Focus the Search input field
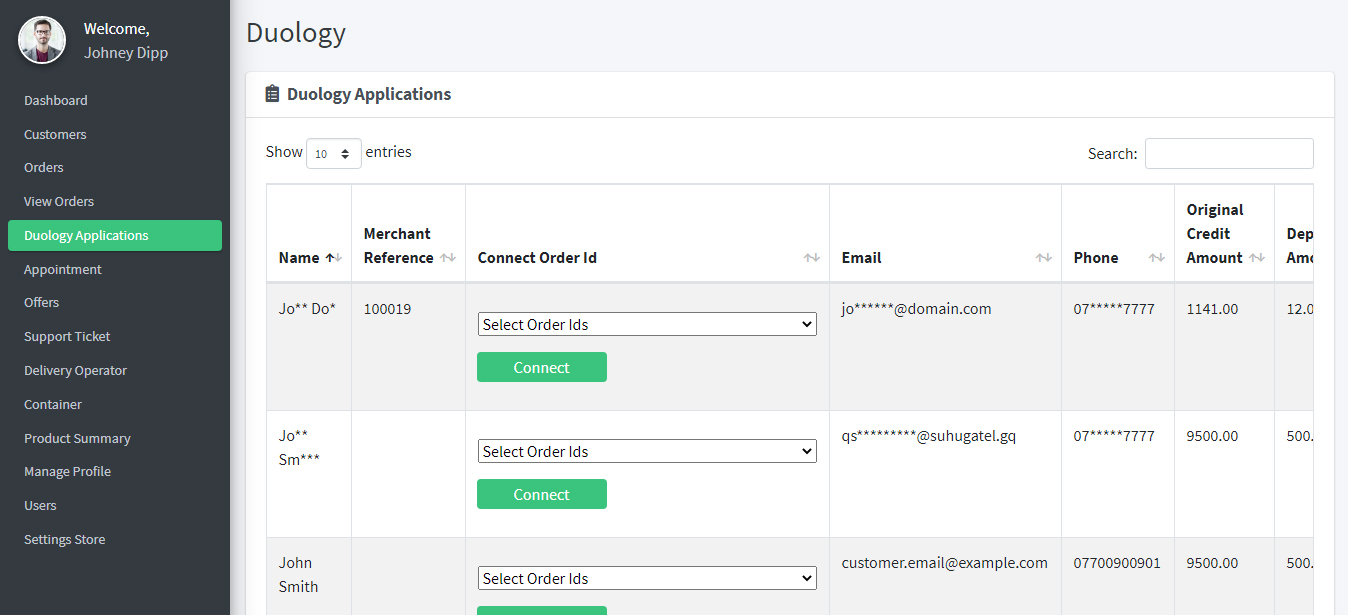The image size is (1348, 615). point(1229,153)
